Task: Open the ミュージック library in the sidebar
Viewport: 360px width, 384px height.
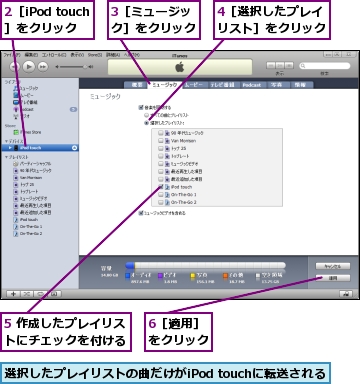Action: click(26, 88)
